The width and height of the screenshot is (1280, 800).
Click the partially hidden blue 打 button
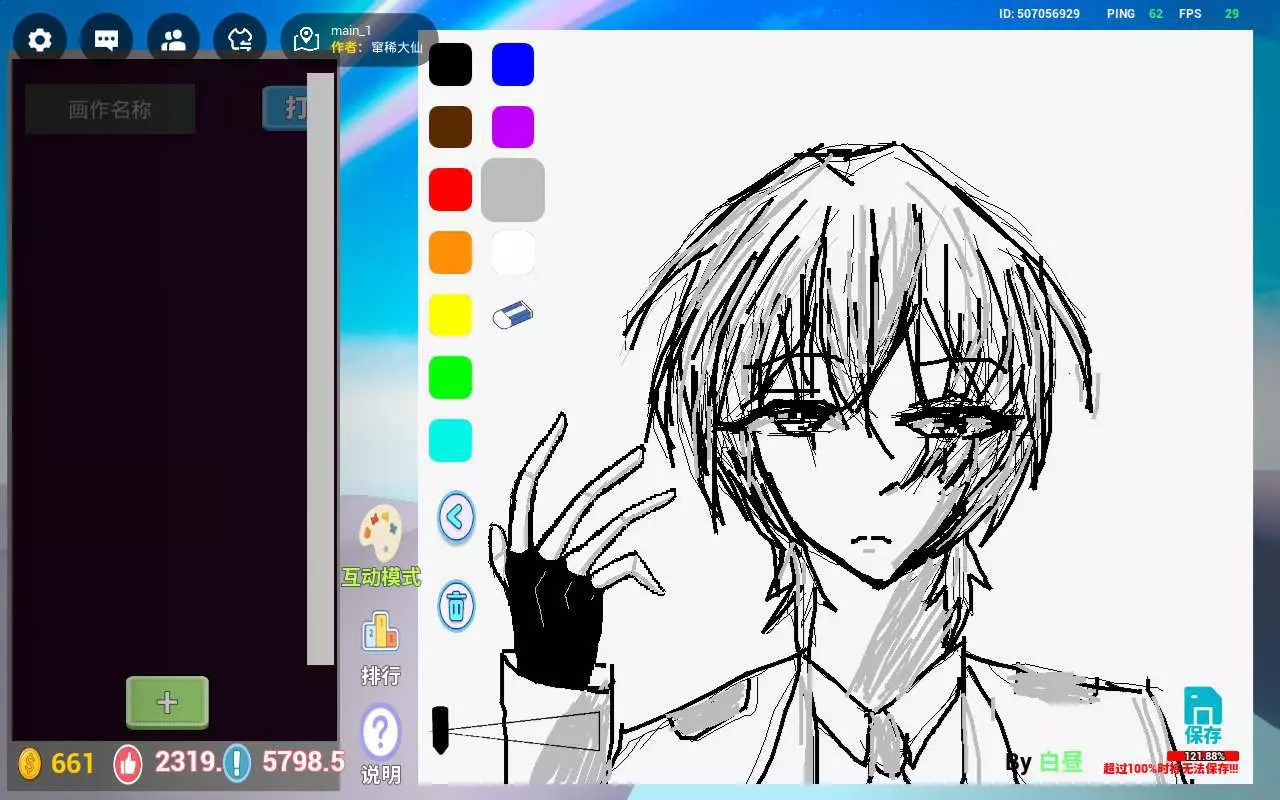tap(285, 108)
